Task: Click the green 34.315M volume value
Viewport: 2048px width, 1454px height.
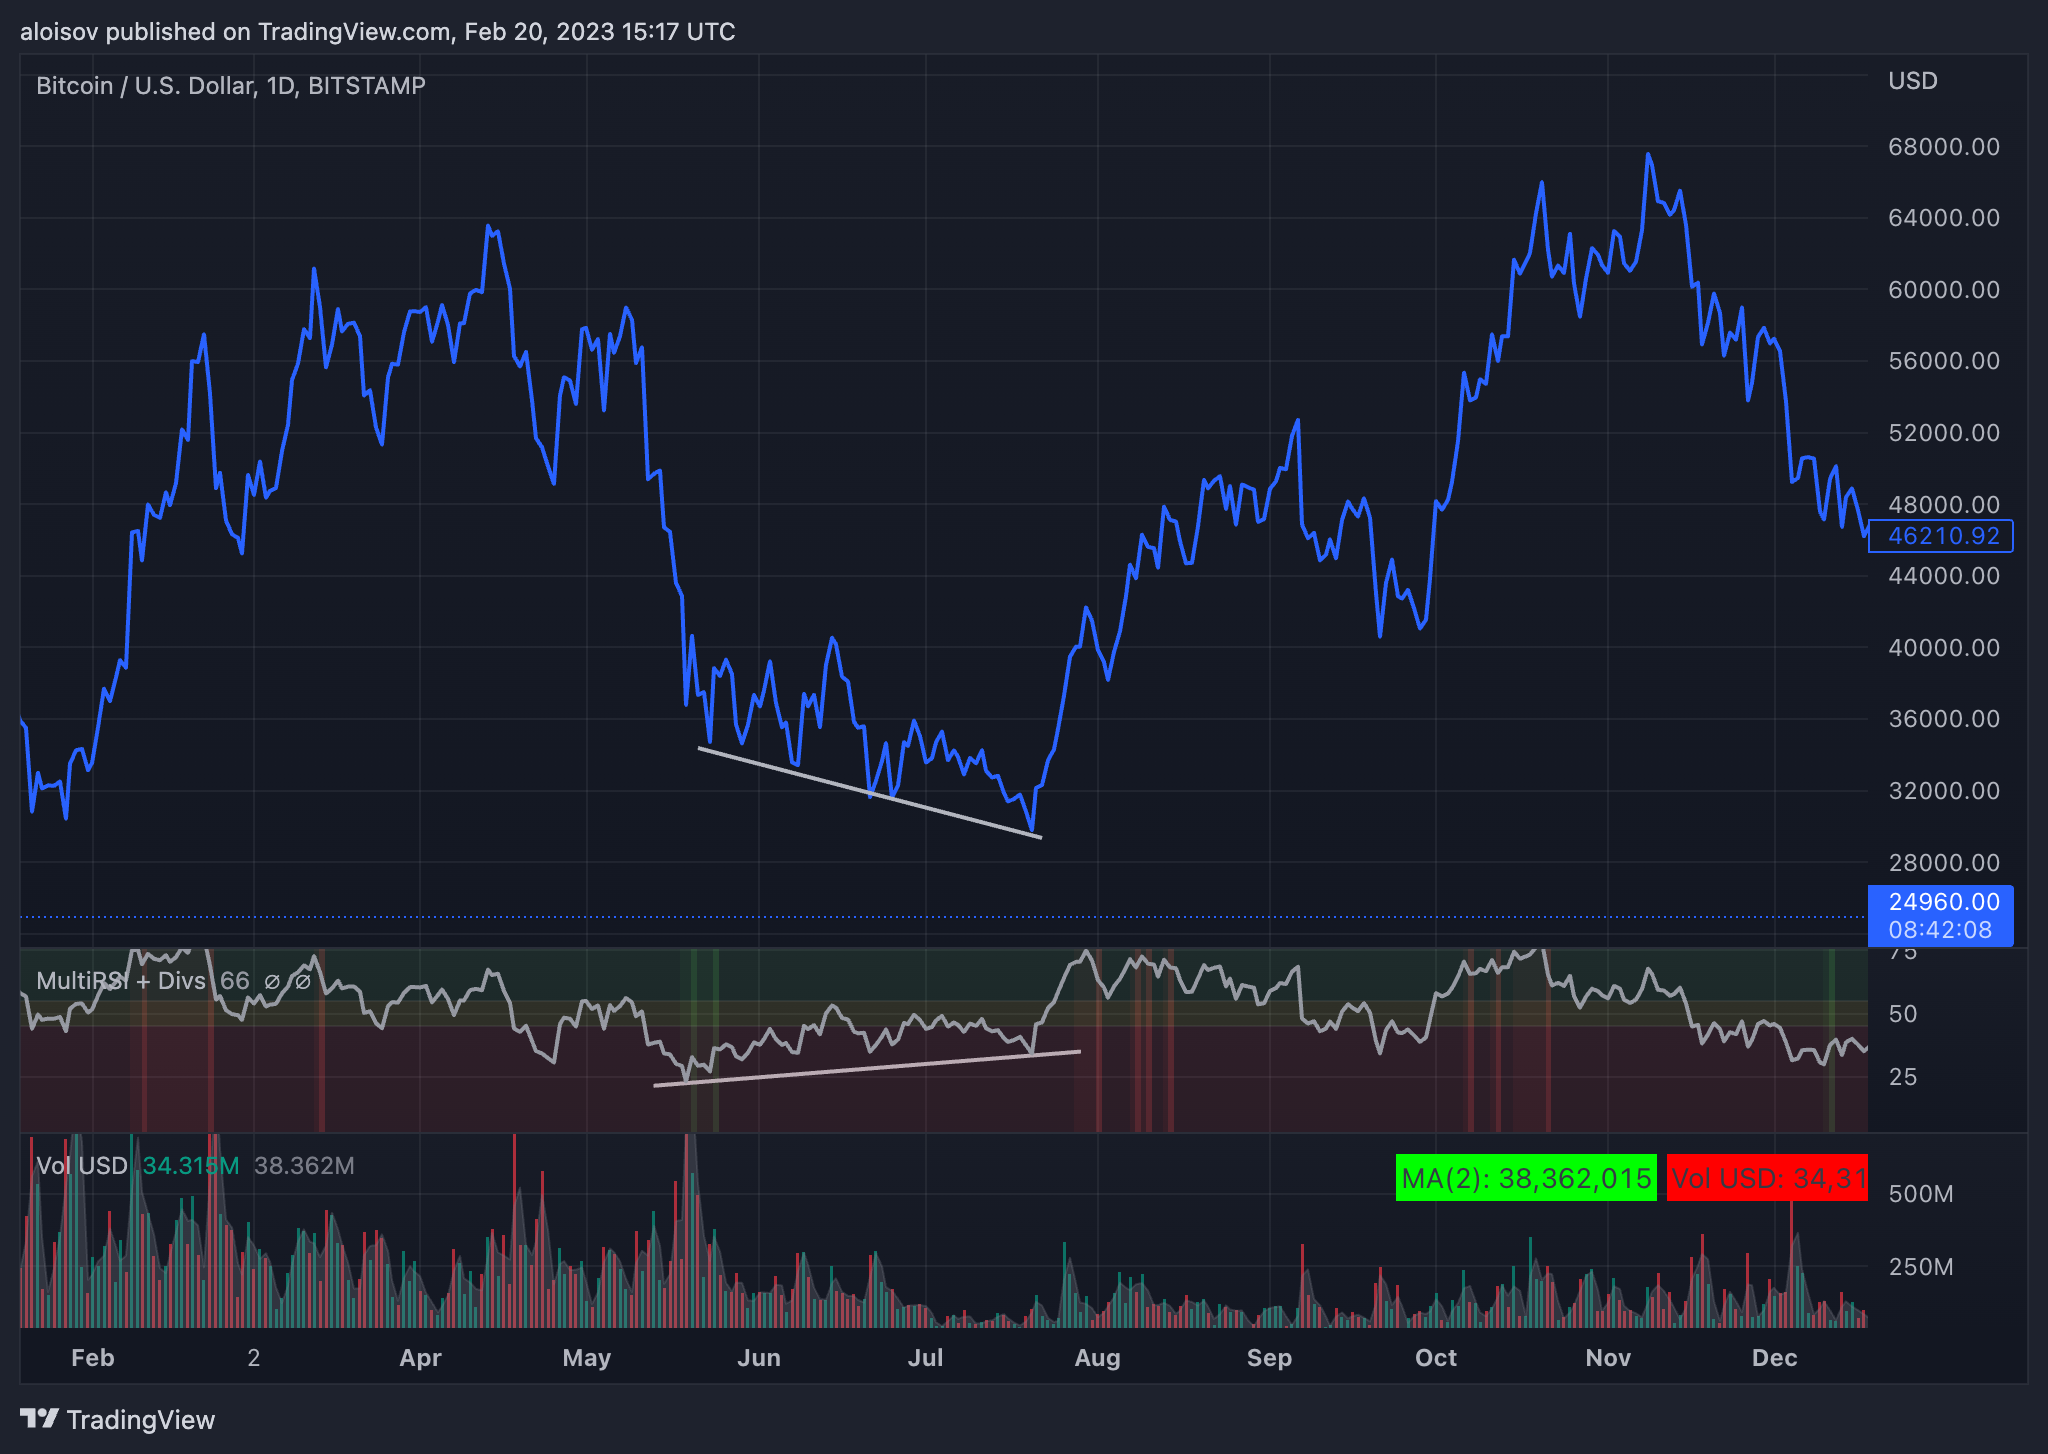Action: pos(190,1166)
